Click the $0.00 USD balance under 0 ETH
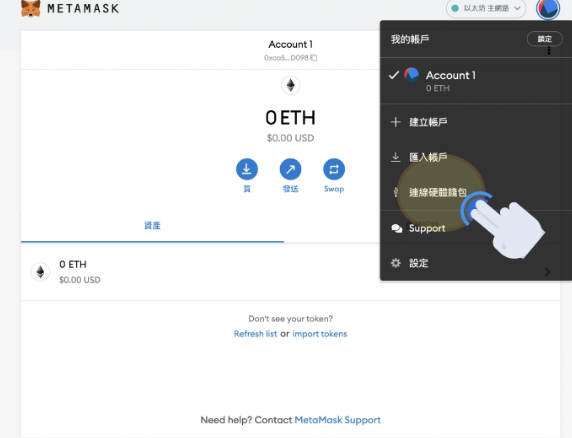Screen dimensions: 572x438 point(290,138)
